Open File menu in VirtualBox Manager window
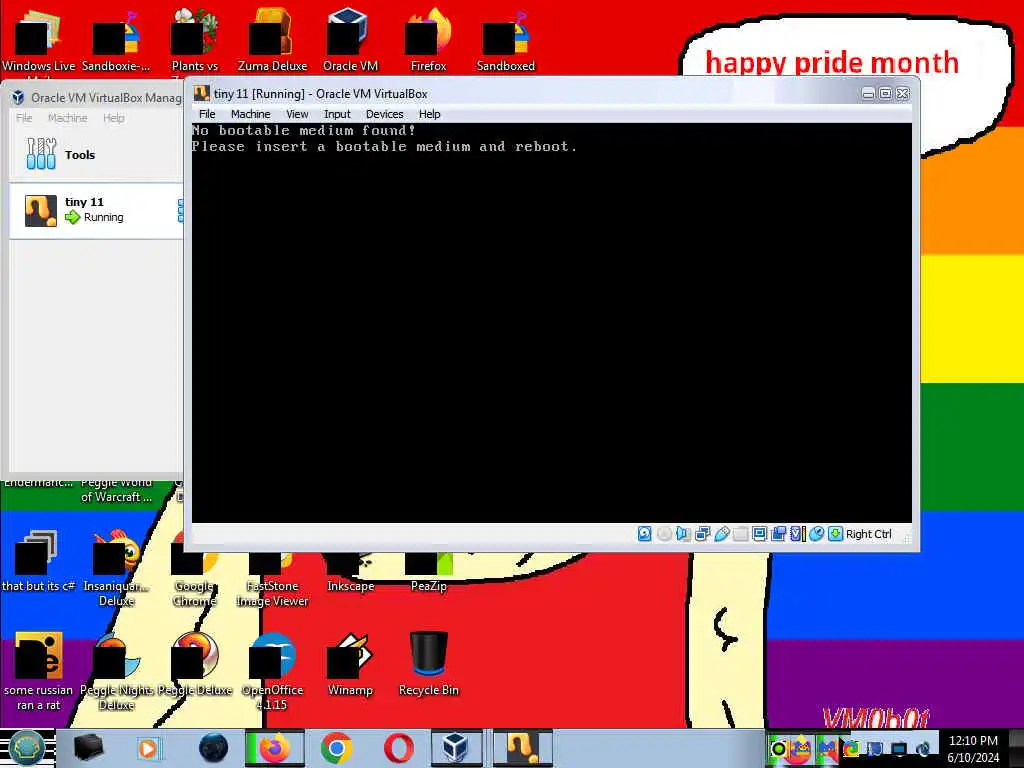Viewport: 1024px width, 768px height. (x=24, y=118)
